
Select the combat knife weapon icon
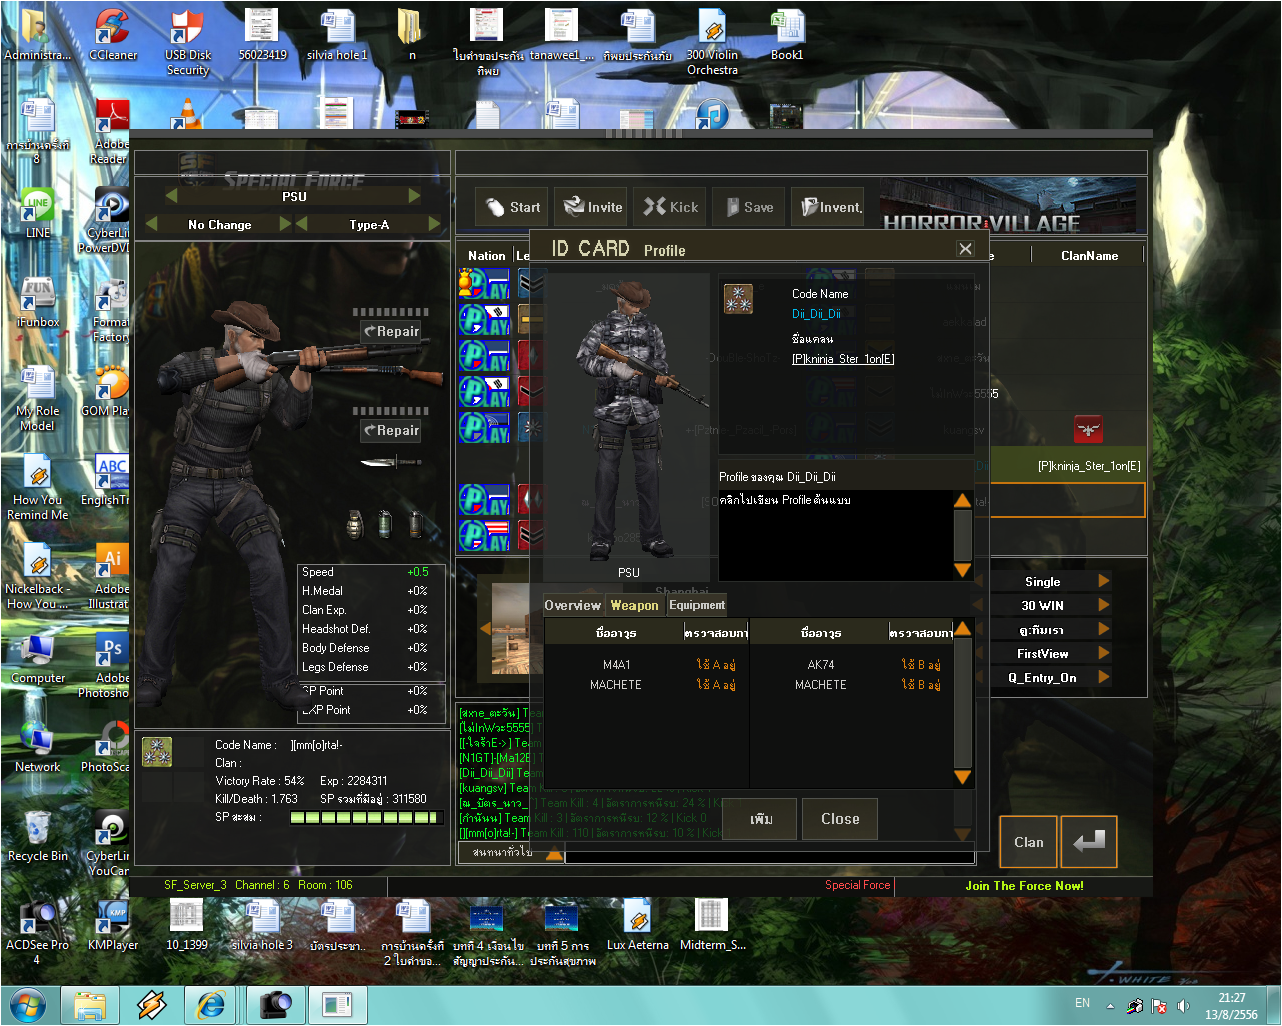coord(391,462)
